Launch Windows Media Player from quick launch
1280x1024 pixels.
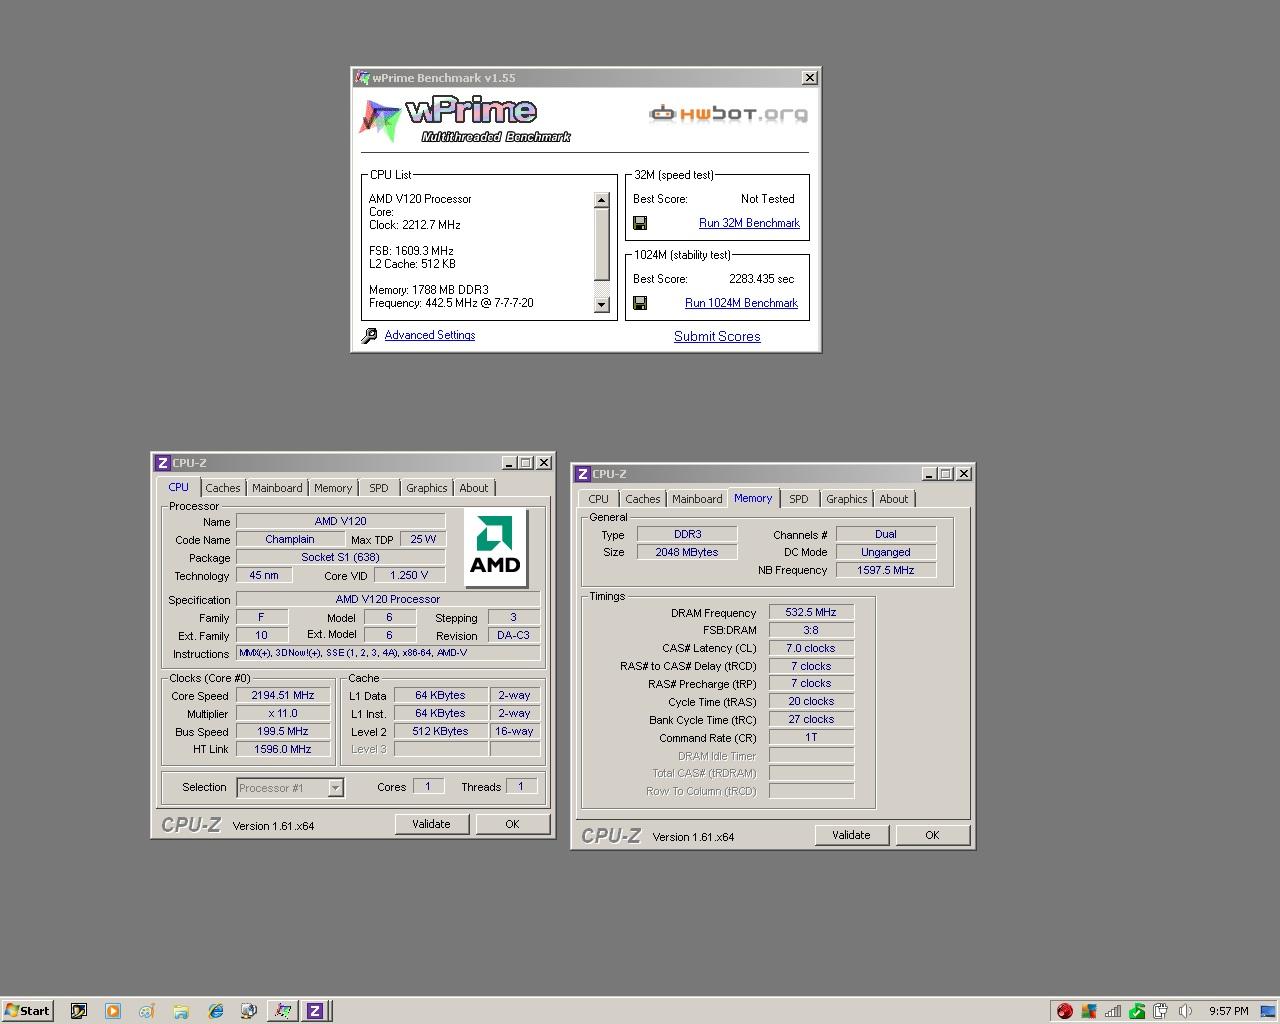coord(113,1011)
